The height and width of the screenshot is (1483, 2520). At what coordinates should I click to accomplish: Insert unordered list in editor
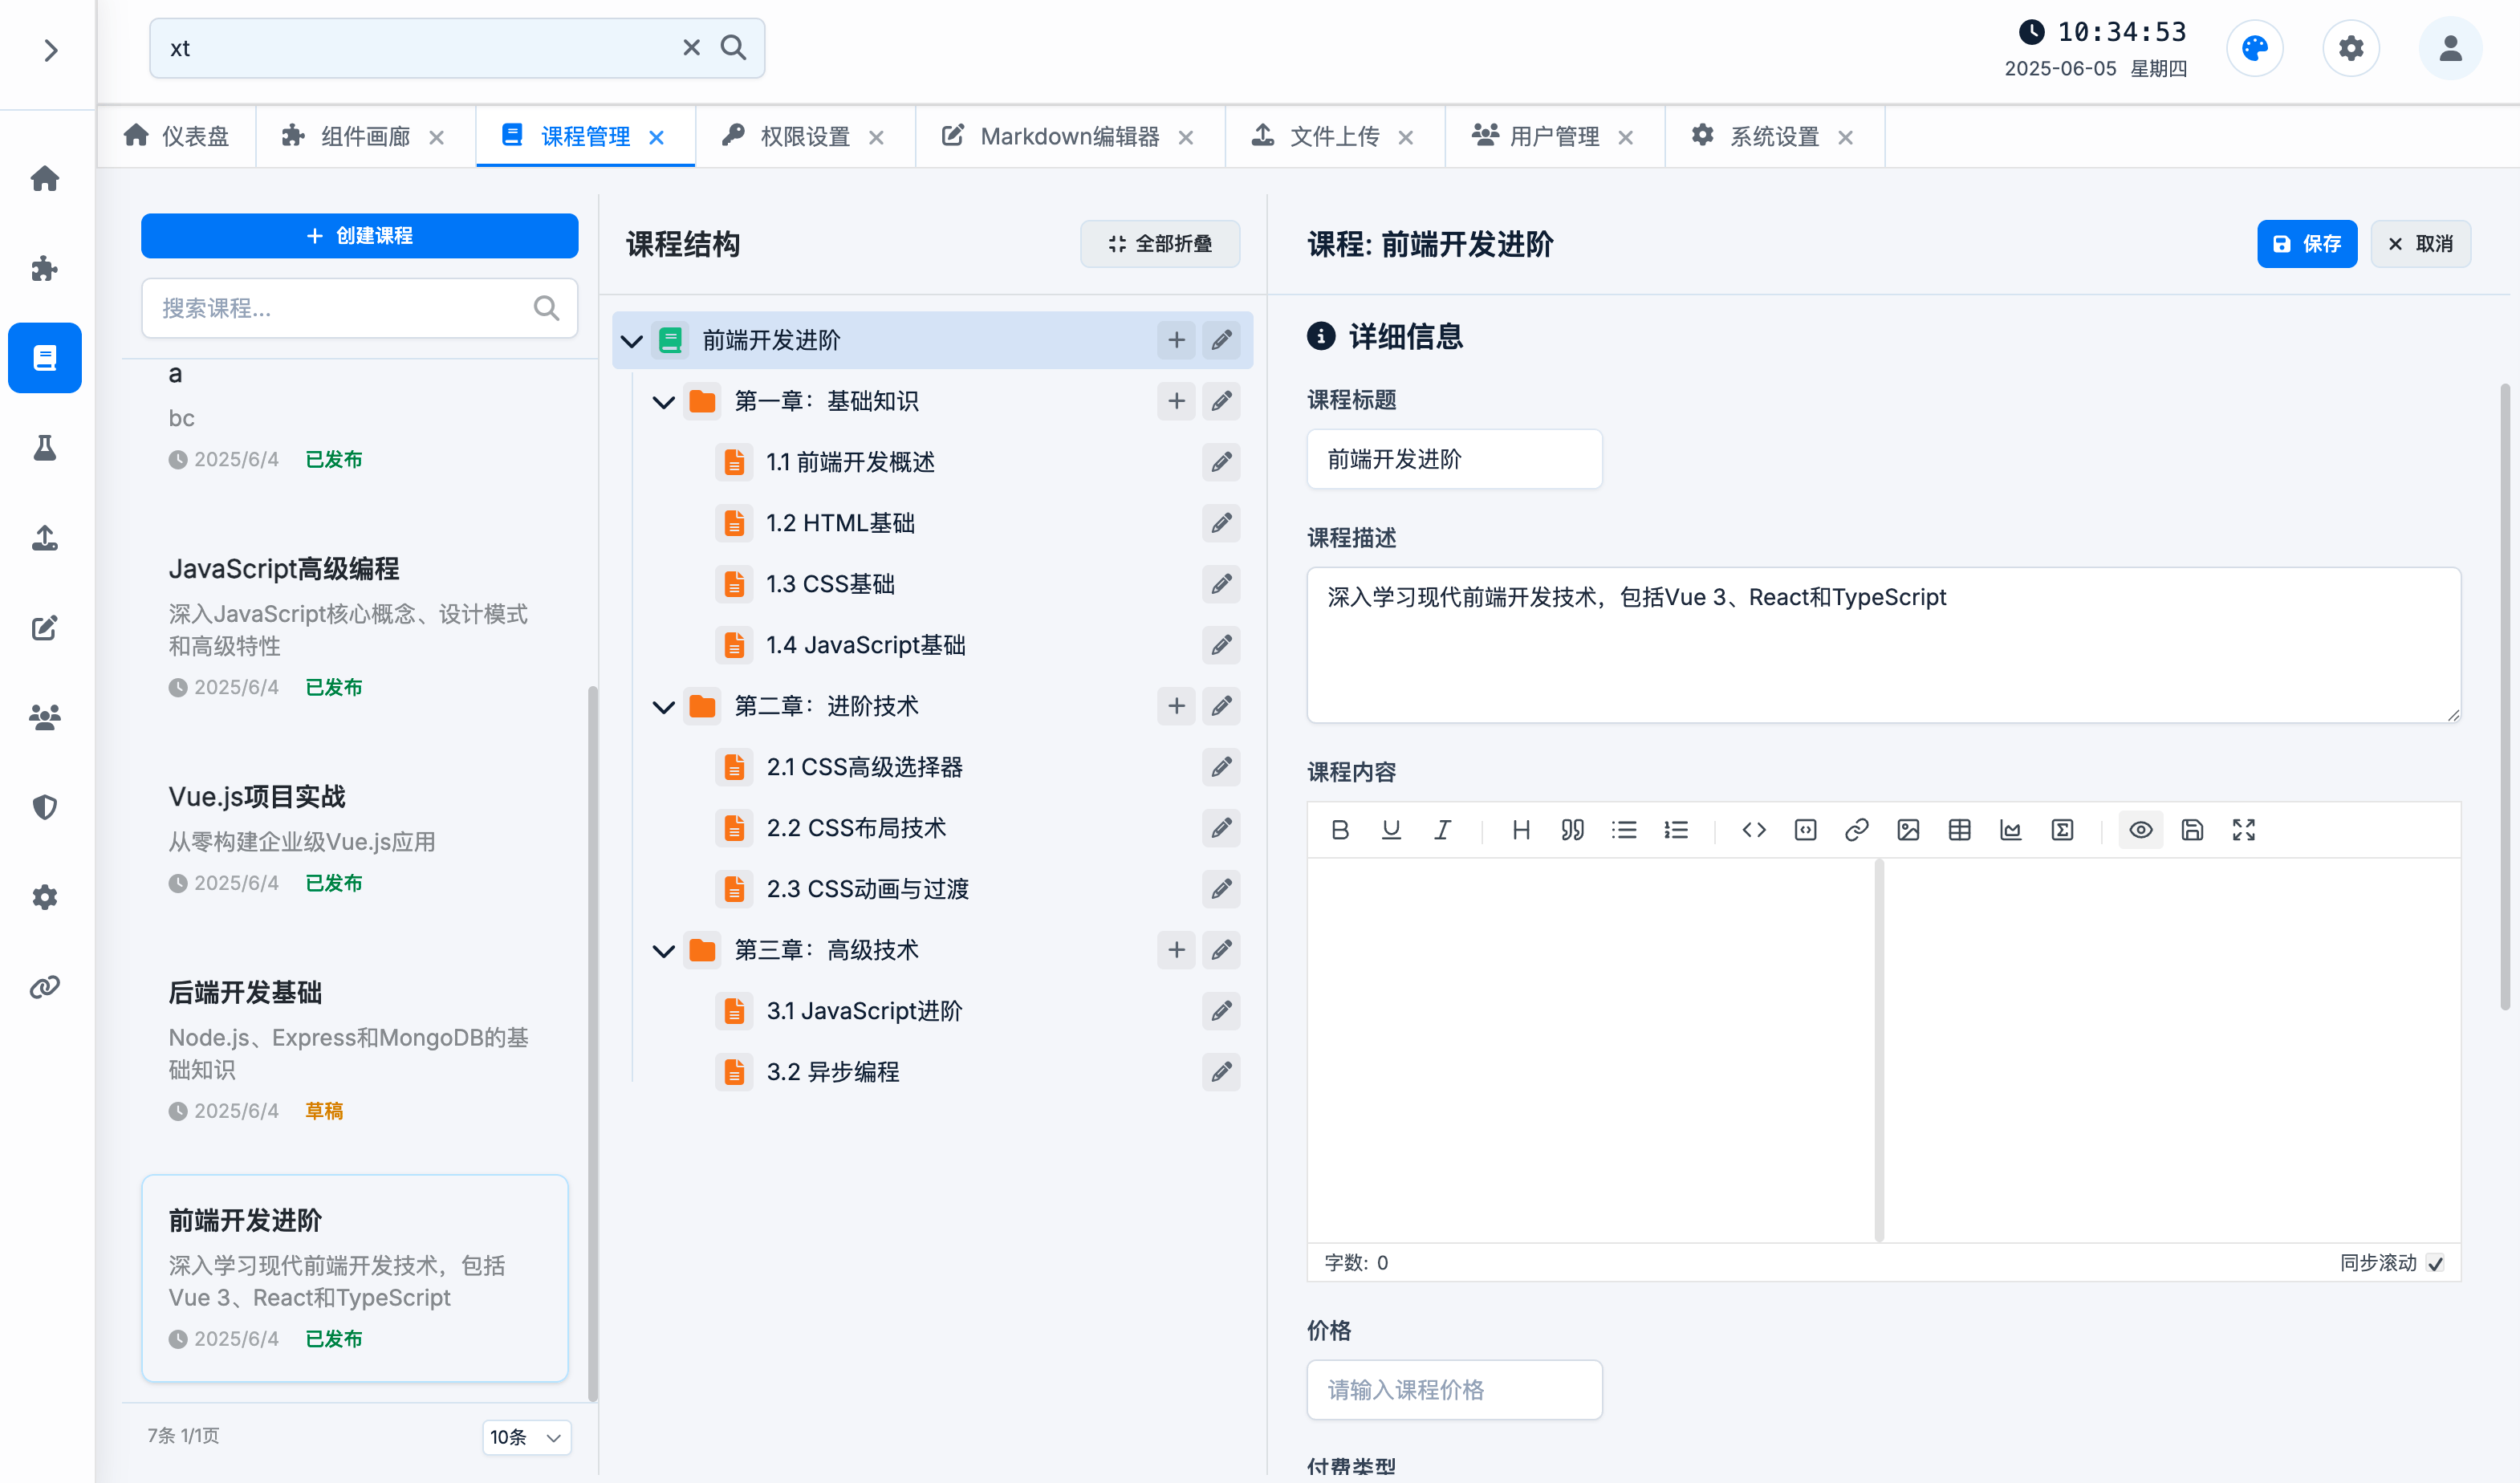[1624, 830]
